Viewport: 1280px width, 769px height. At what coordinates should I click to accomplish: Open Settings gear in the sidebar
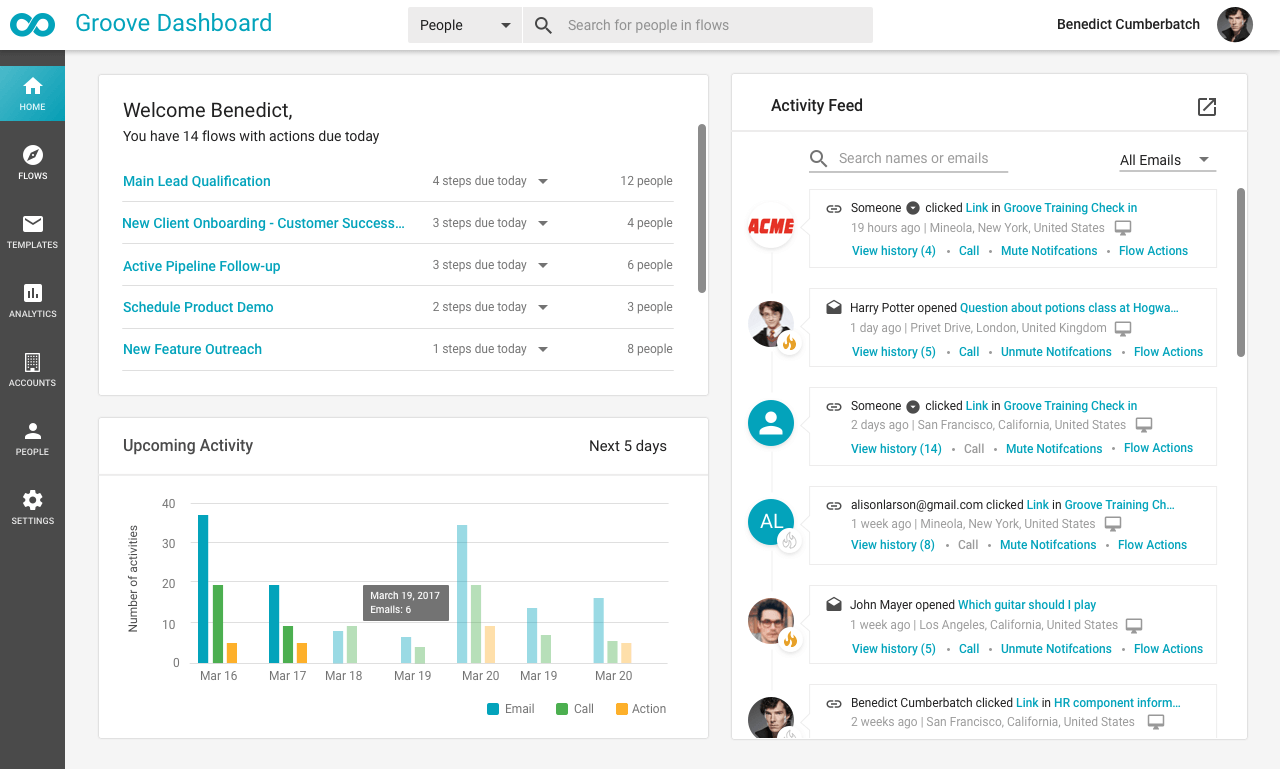[32, 507]
